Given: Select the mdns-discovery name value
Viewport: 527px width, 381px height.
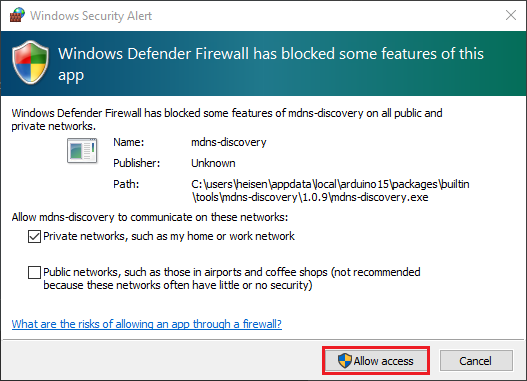Looking at the screenshot, I should click(x=229, y=142).
